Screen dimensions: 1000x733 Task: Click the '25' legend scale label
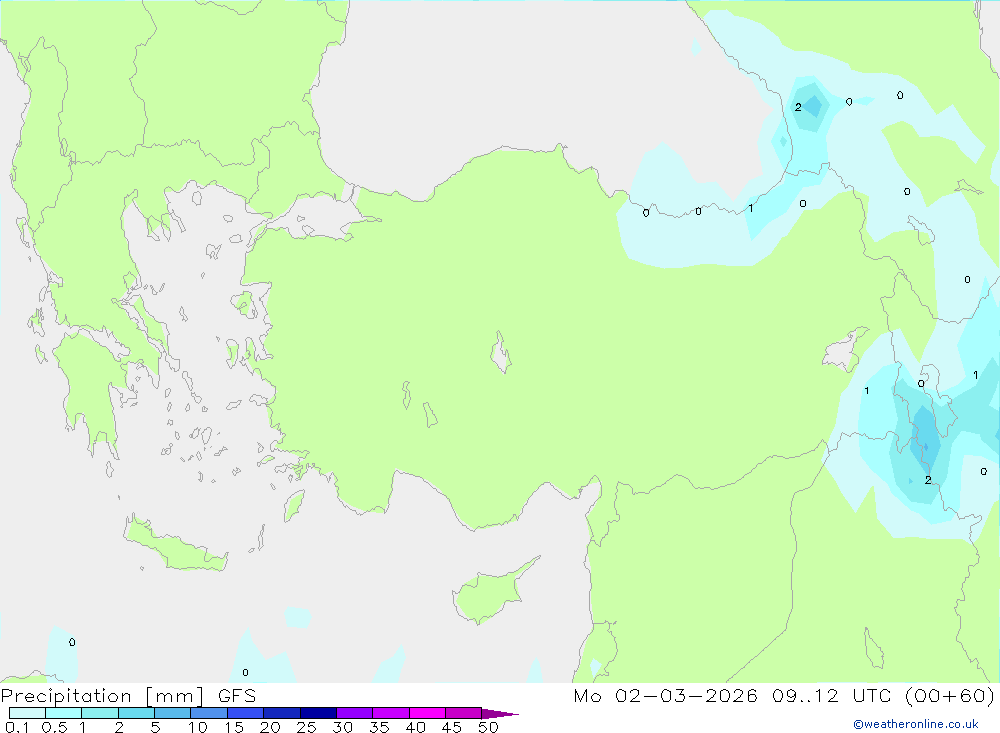point(307,727)
